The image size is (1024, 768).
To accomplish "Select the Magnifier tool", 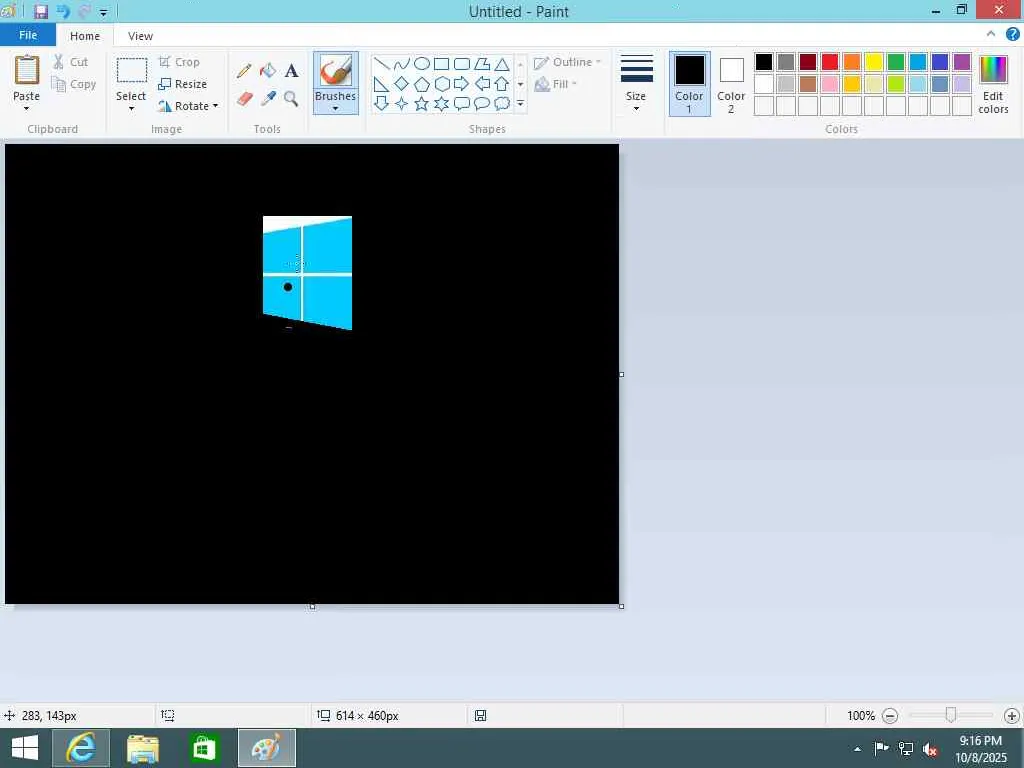I will pos(291,99).
